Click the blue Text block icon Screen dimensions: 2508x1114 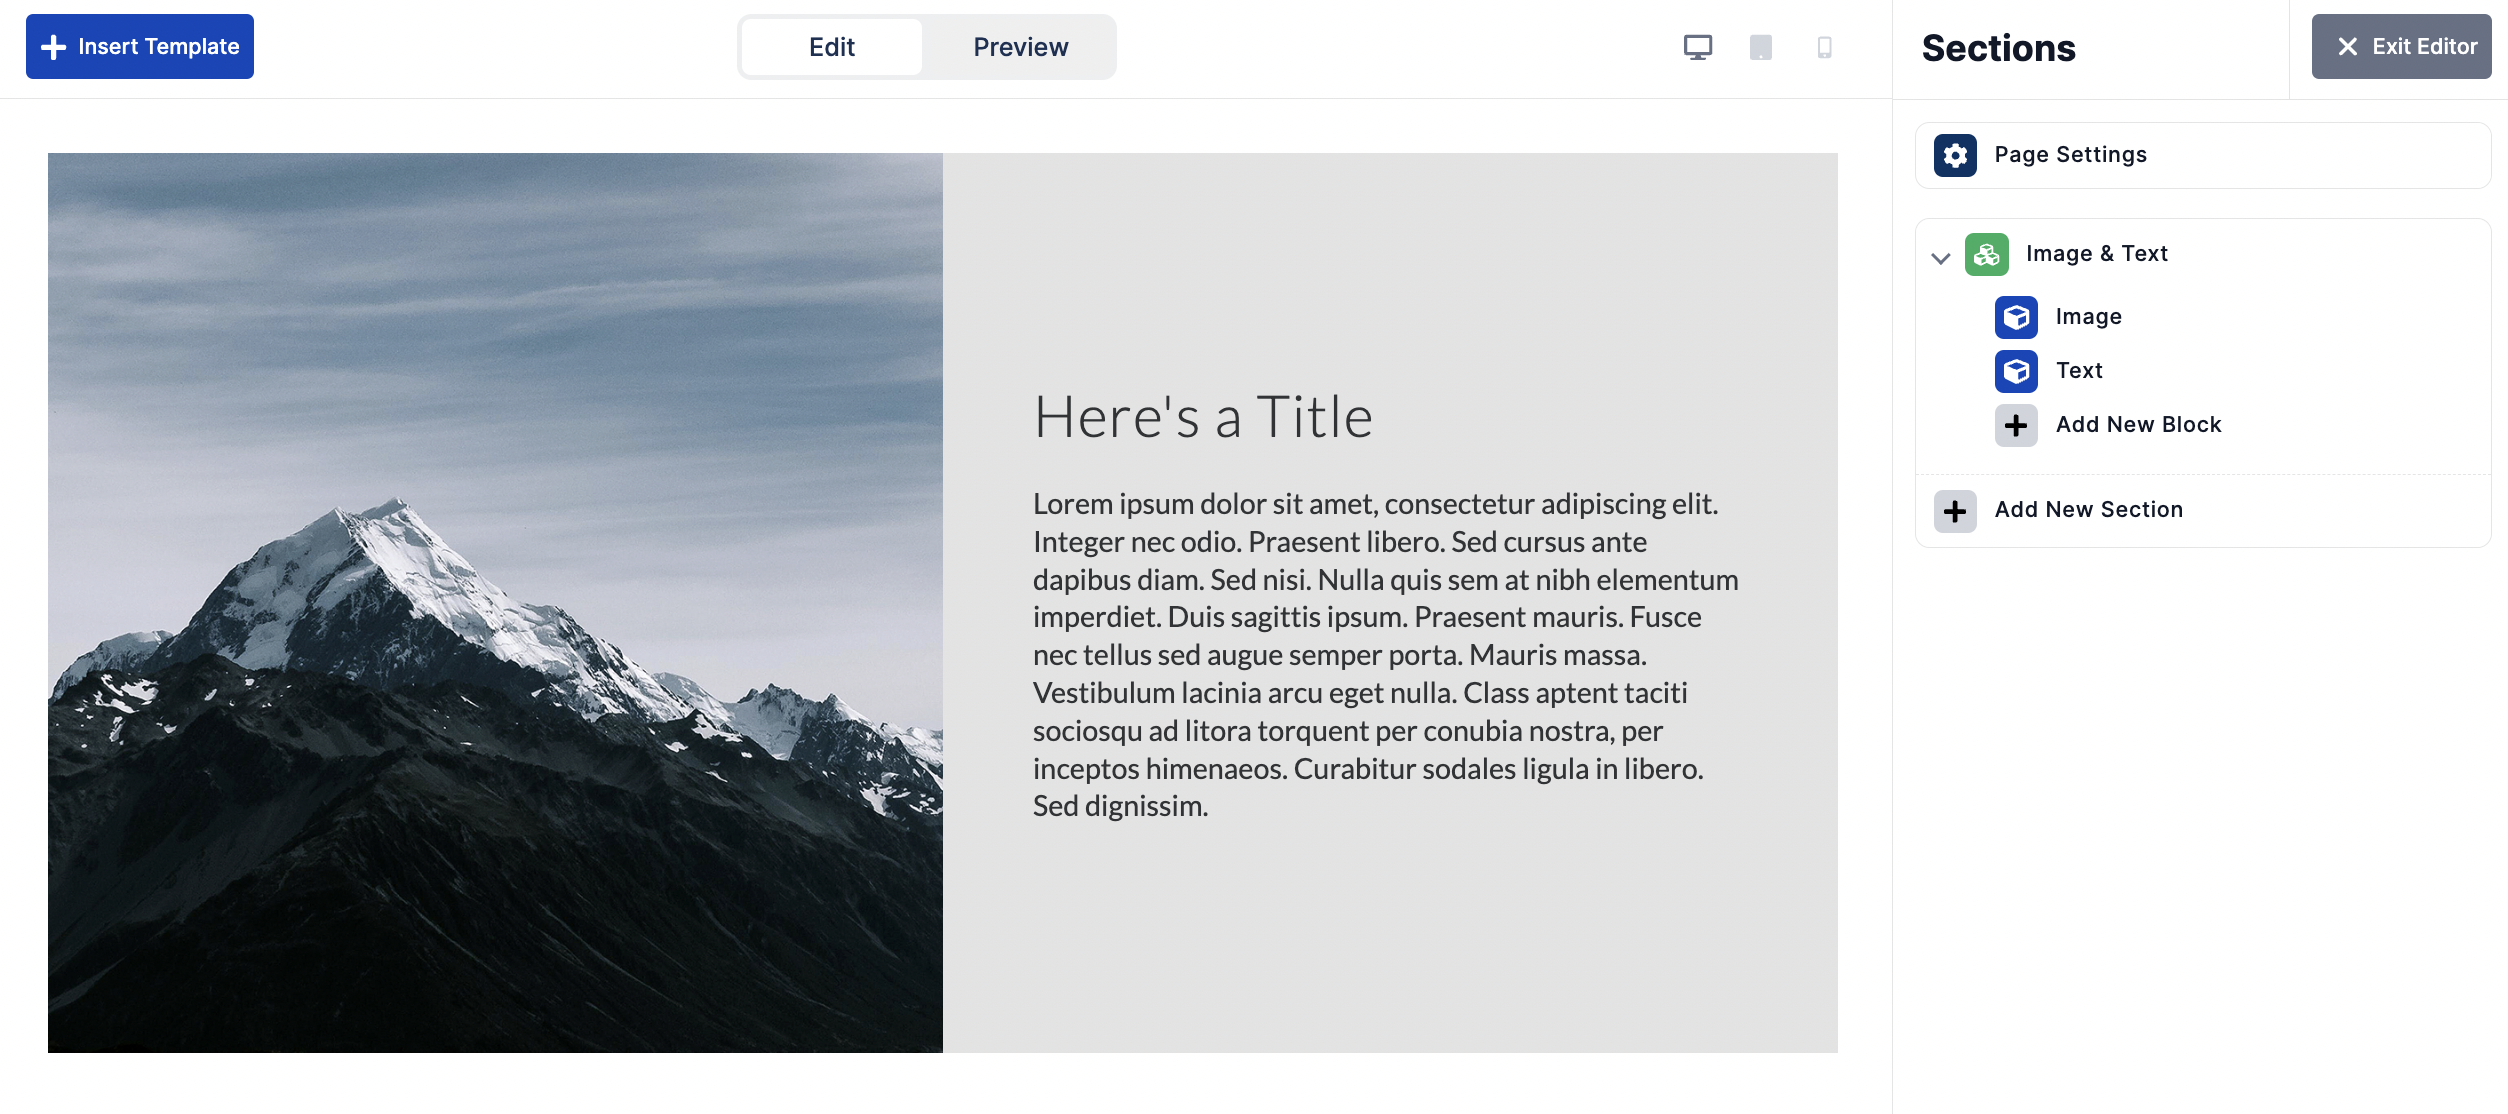click(x=2016, y=371)
